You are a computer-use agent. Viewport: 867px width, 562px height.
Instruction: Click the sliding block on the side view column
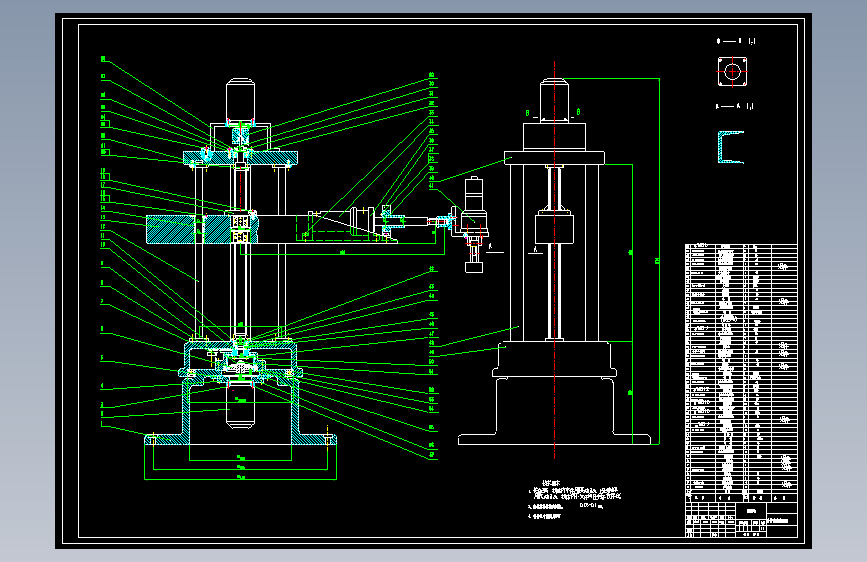click(555, 229)
